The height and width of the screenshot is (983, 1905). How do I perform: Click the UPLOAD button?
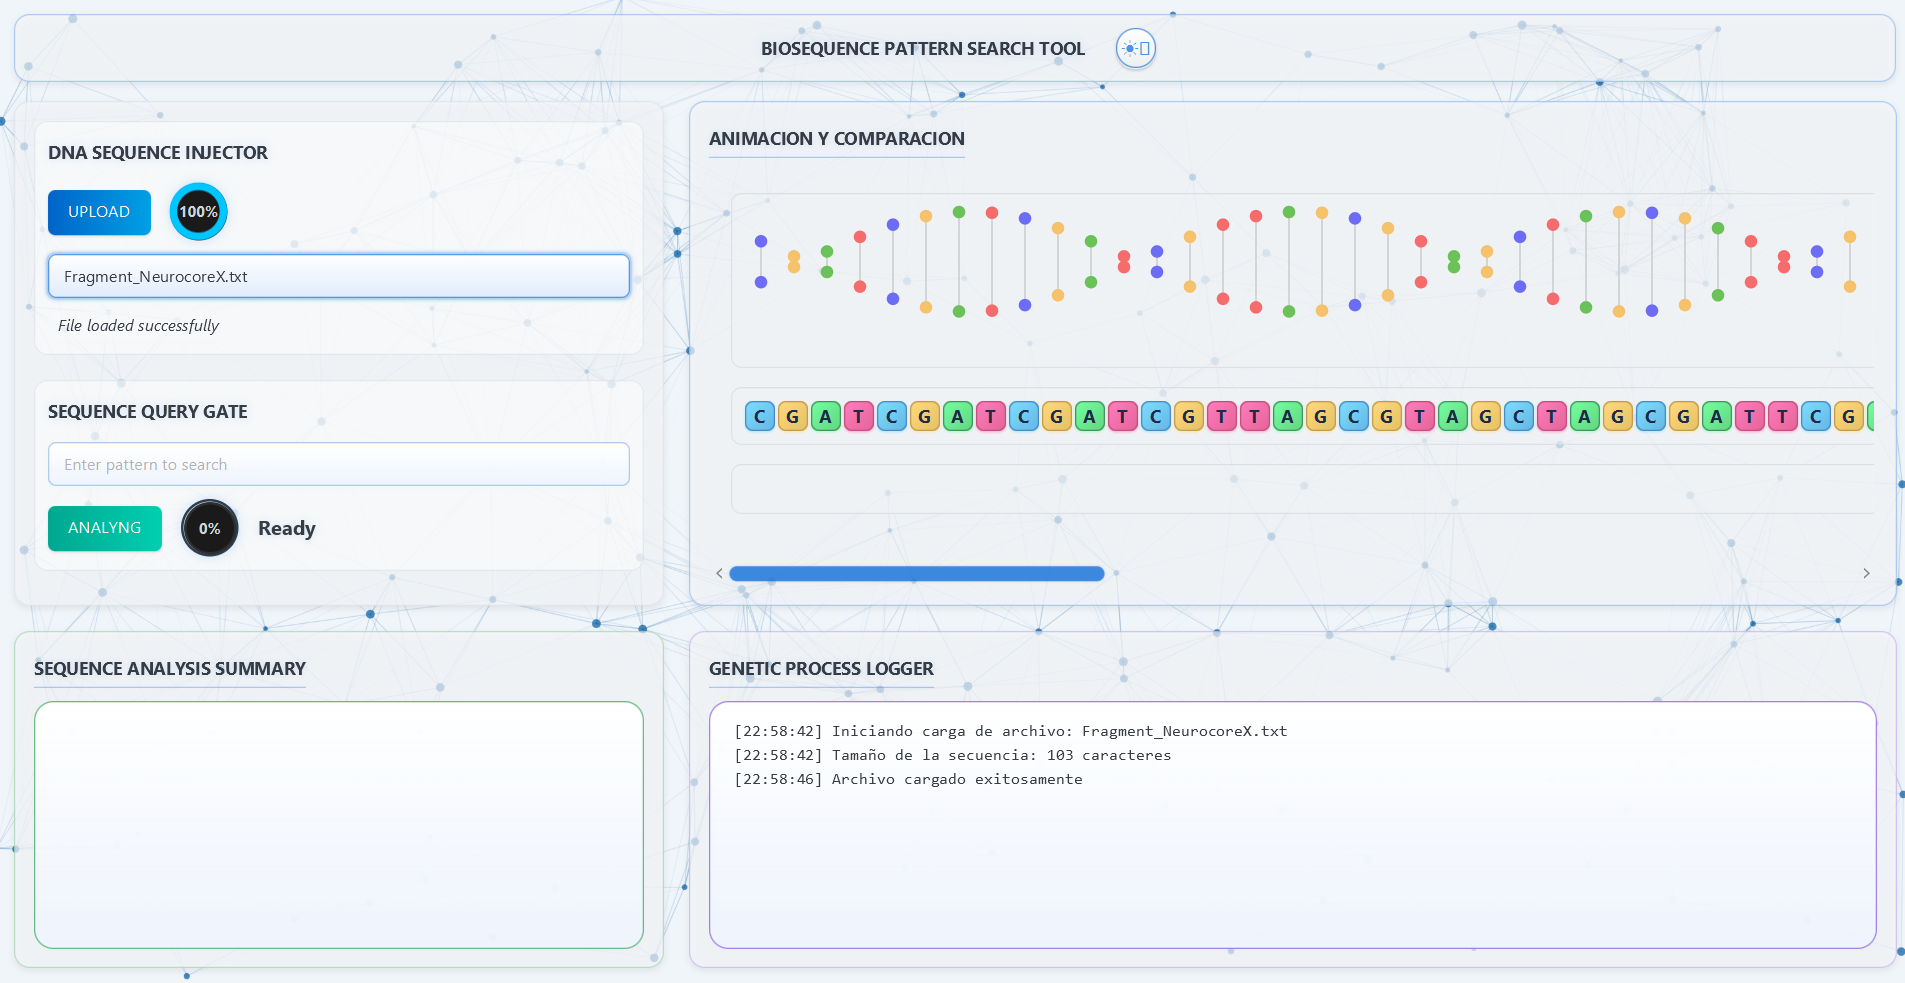pyautogui.click(x=99, y=212)
